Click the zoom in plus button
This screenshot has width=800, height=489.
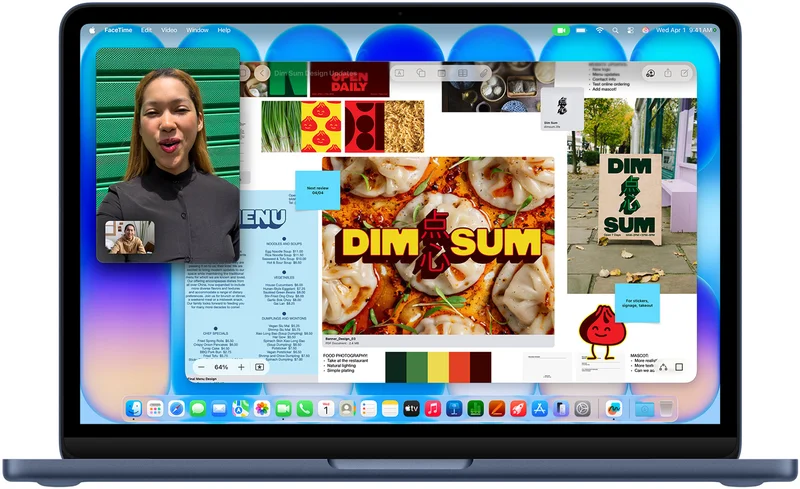click(241, 367)
